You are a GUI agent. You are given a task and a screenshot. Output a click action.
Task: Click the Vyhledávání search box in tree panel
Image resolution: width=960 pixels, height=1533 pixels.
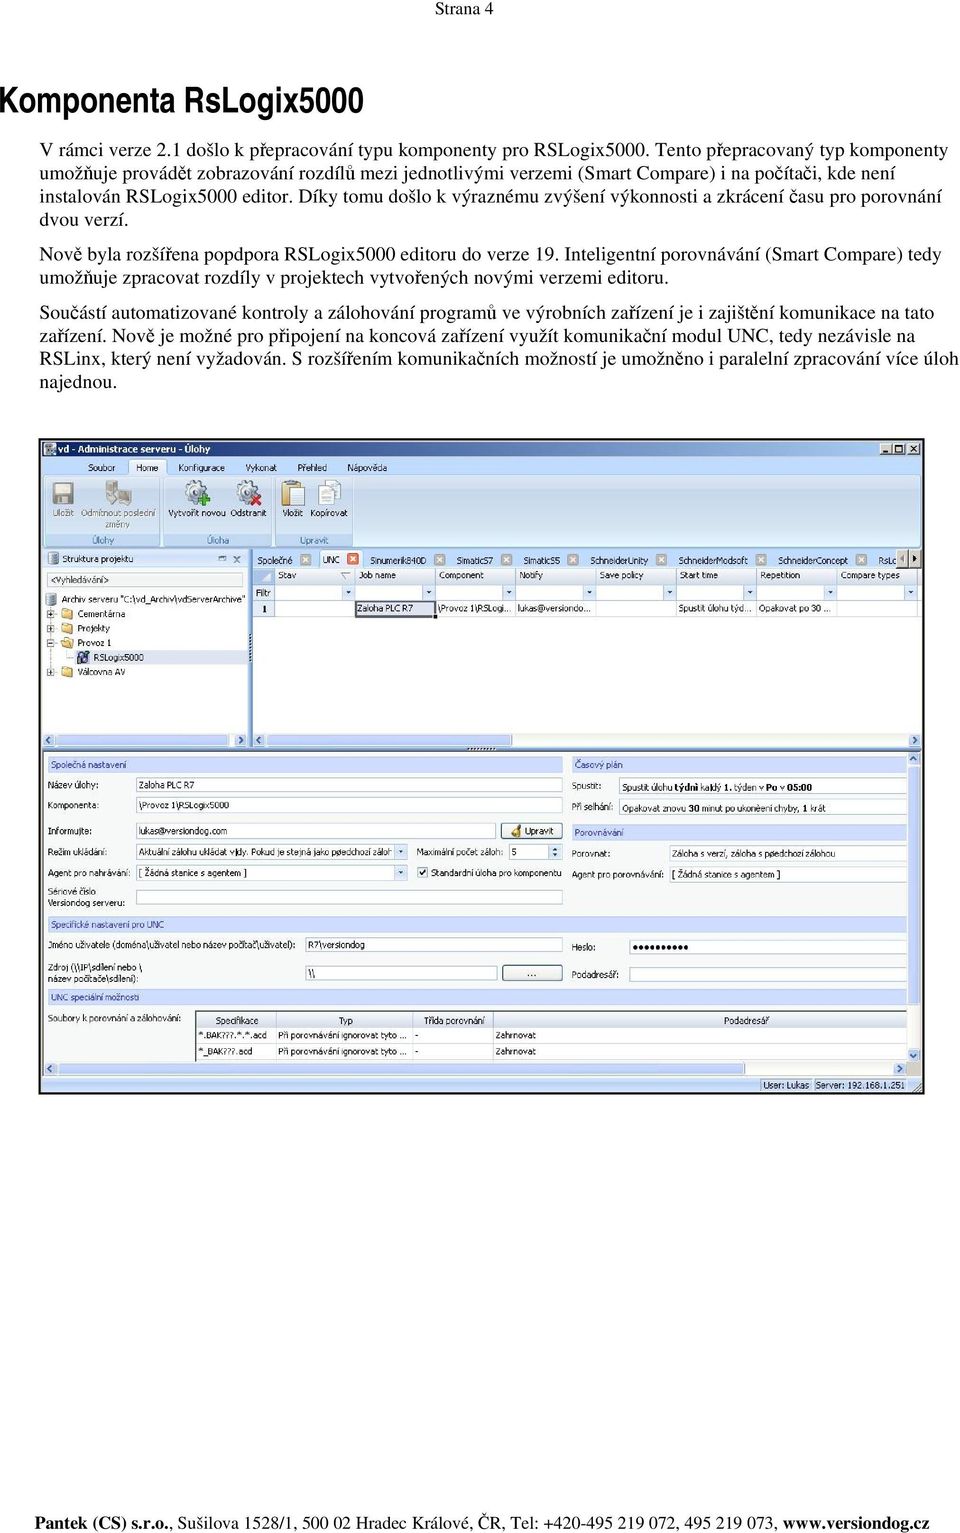pyautogui.click(x=144, y=579)
